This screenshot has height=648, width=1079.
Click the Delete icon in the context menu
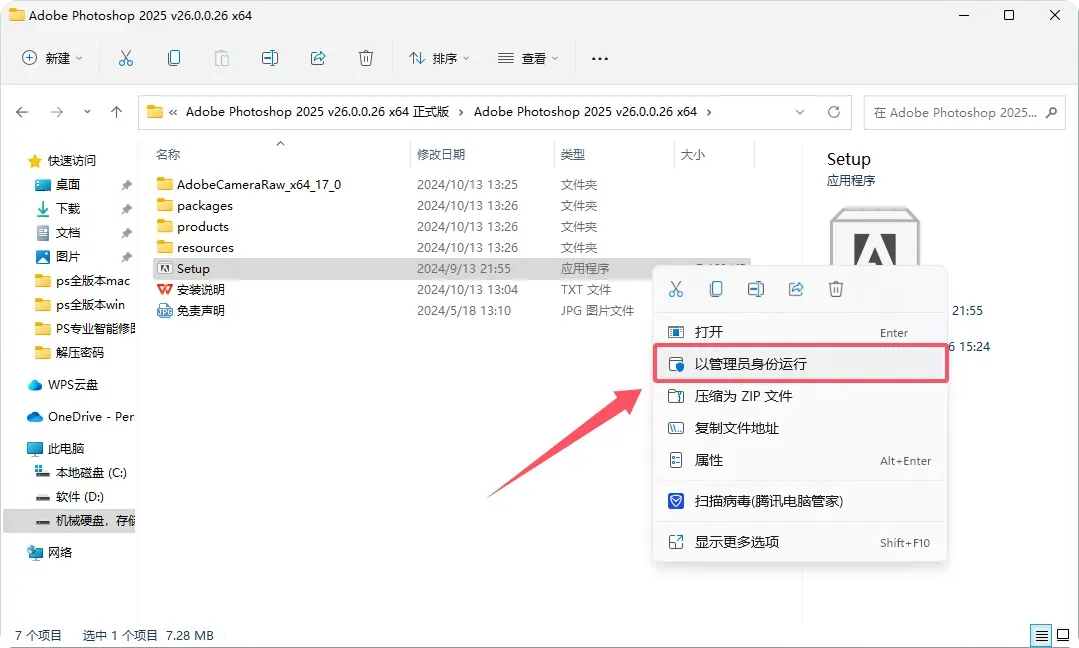[x=836, y=289]
